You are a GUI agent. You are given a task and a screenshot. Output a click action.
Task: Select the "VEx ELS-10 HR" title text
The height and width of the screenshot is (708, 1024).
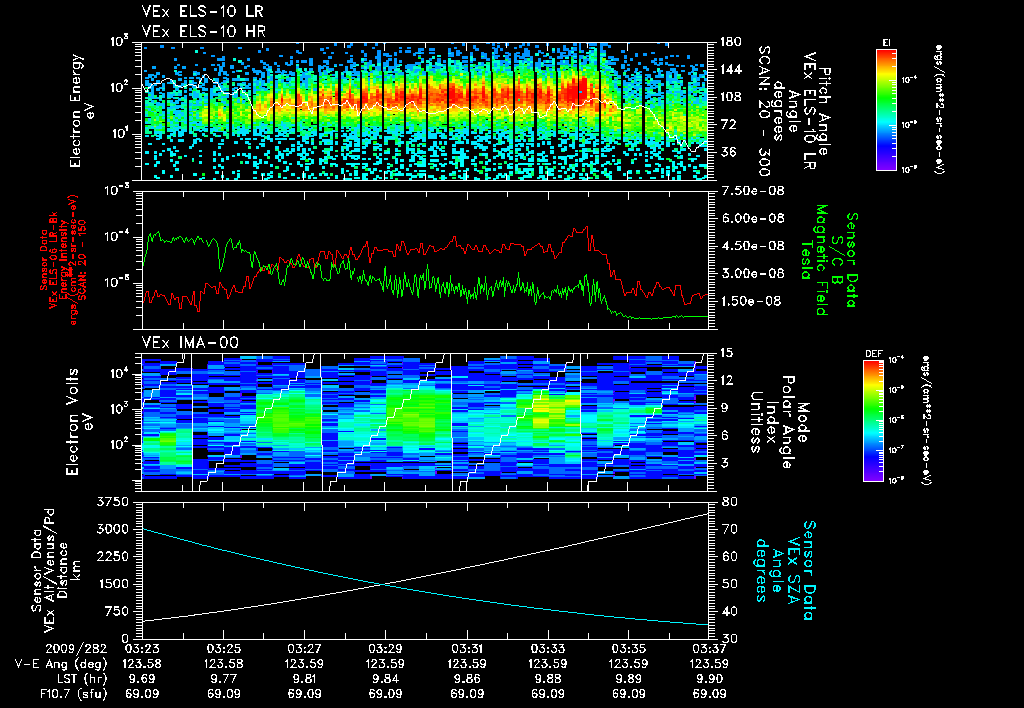click(204, 31)
